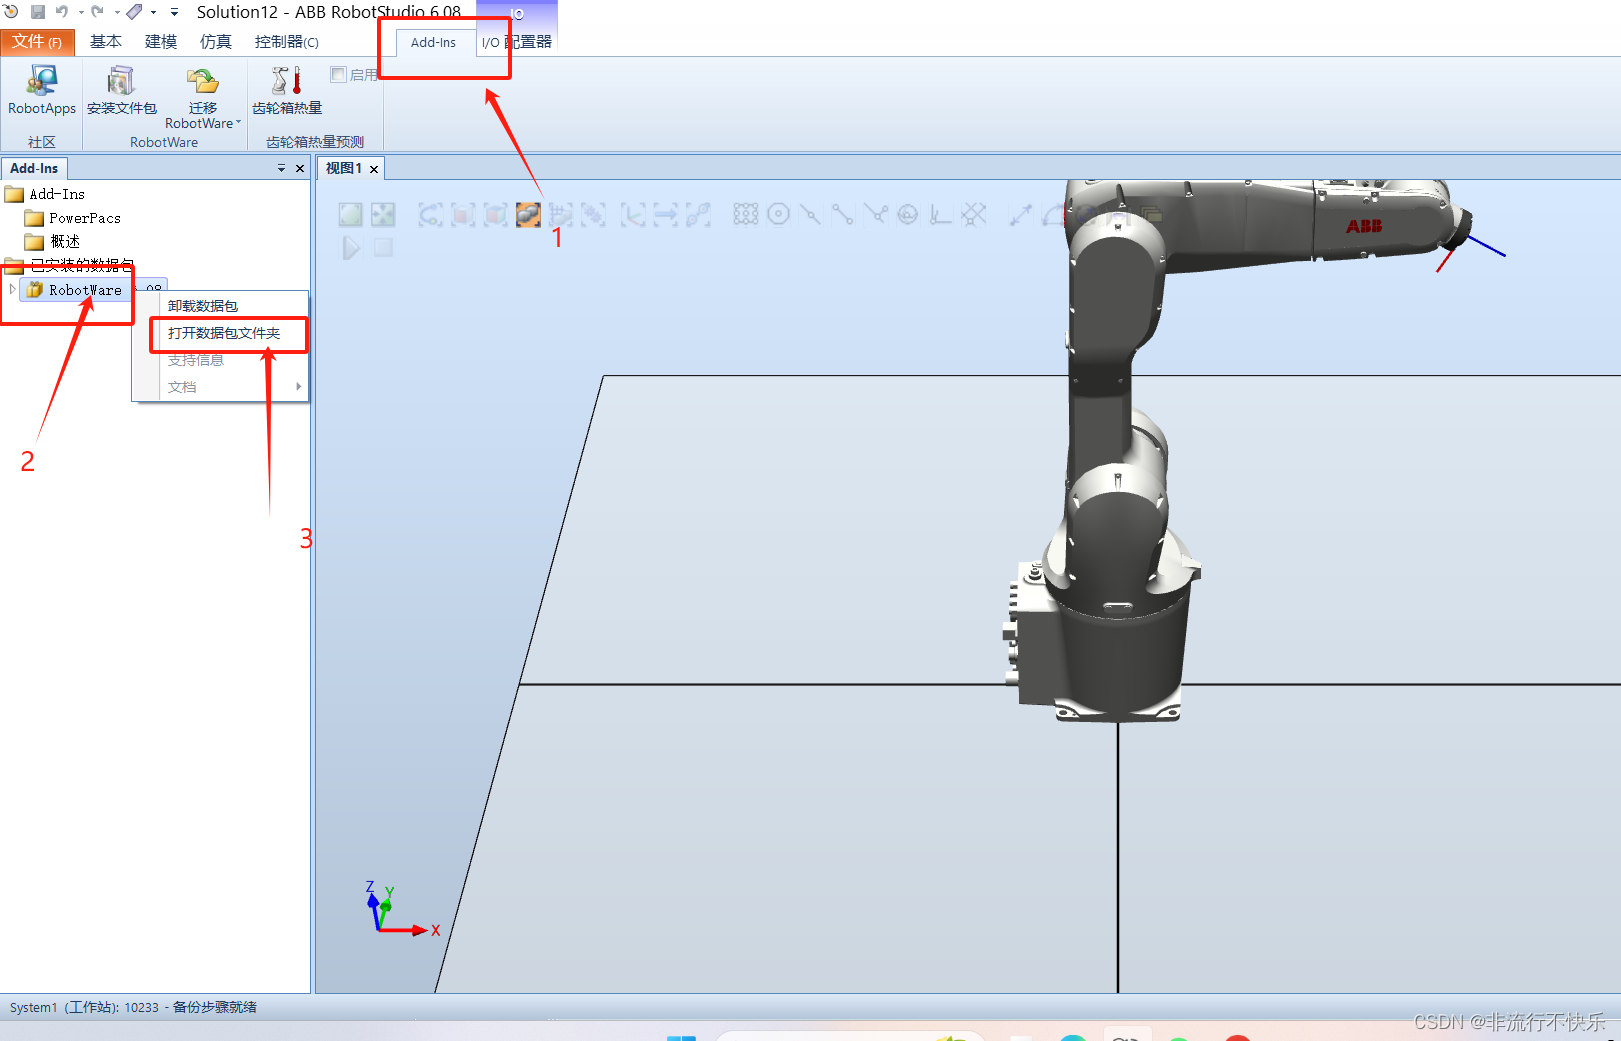Click the redo arrow icon
1621x1041 pixels.
(x=97, y=12)
